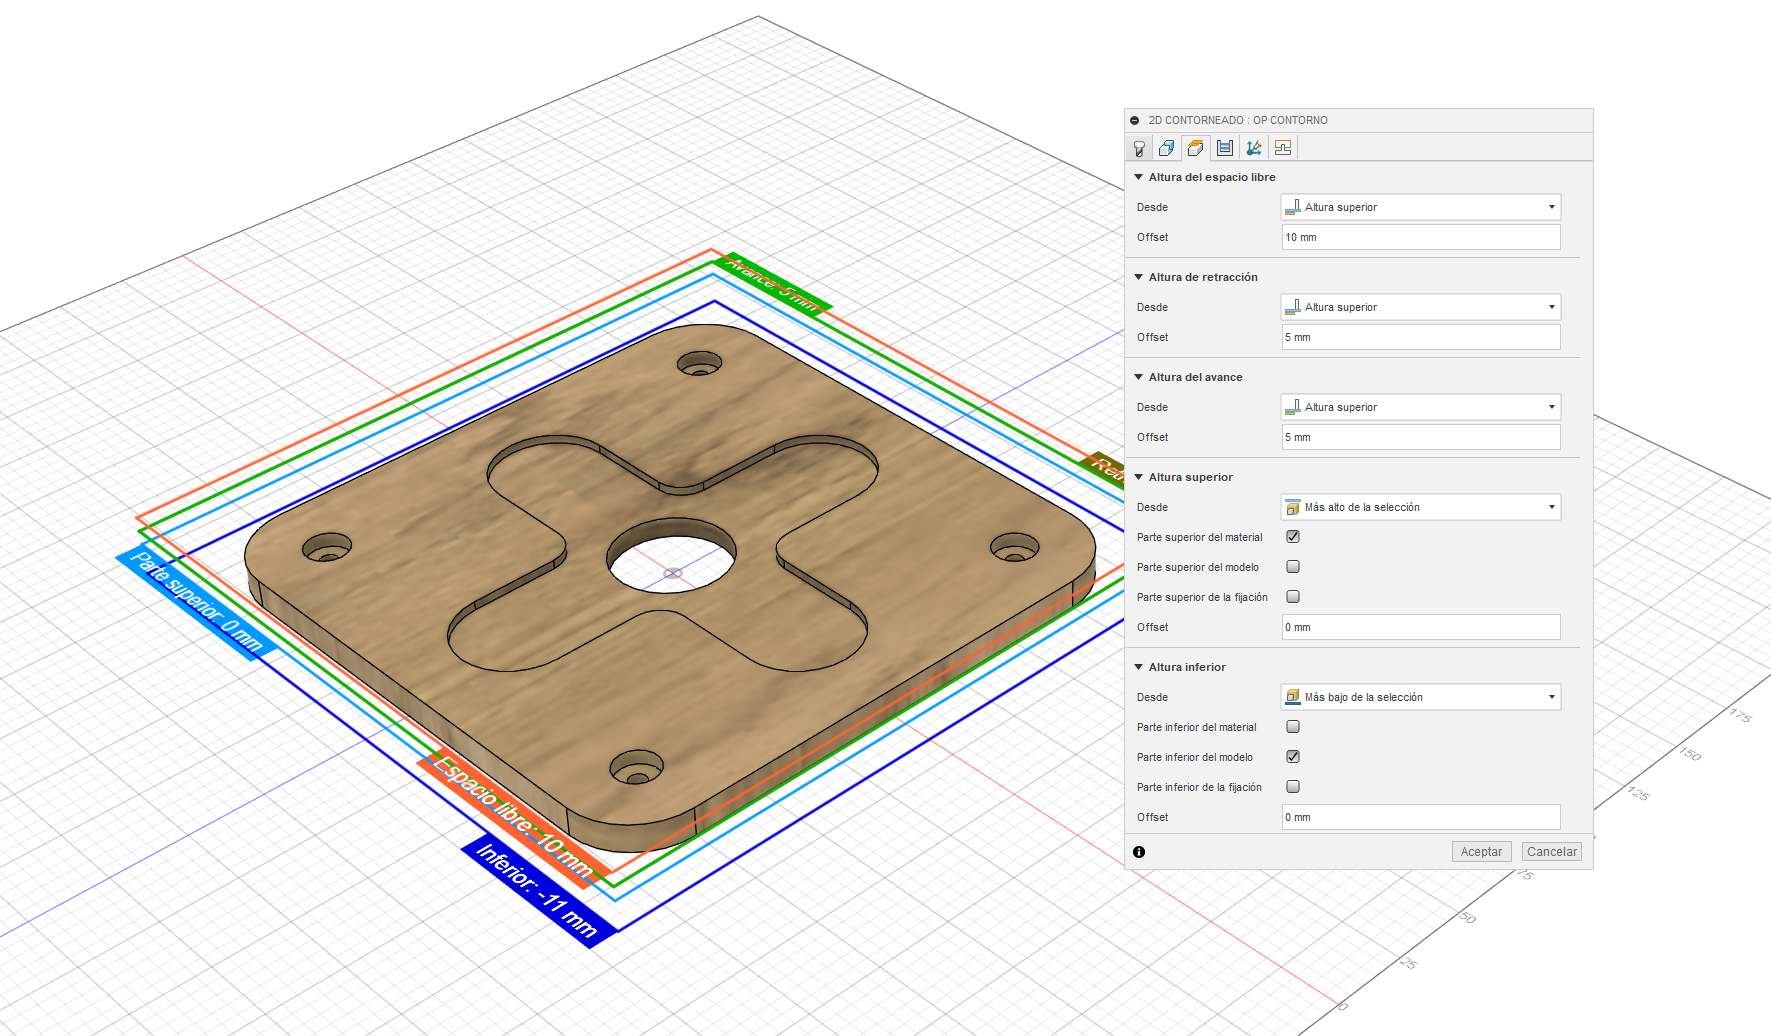Click the Aceptar button

click(x=1481, y=852)
